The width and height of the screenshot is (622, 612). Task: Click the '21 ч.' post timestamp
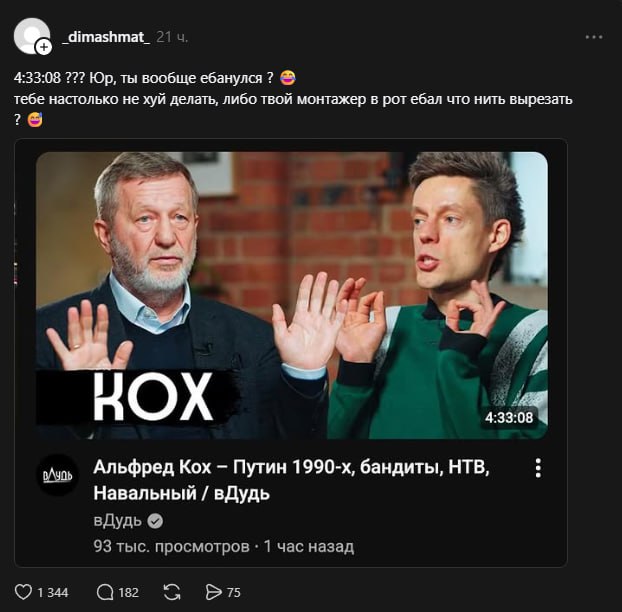[173, 37]
